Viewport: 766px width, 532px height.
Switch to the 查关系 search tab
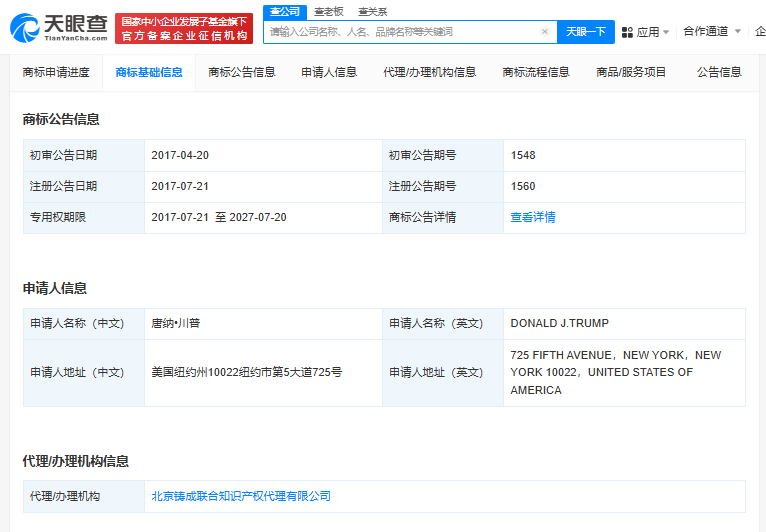372,12
